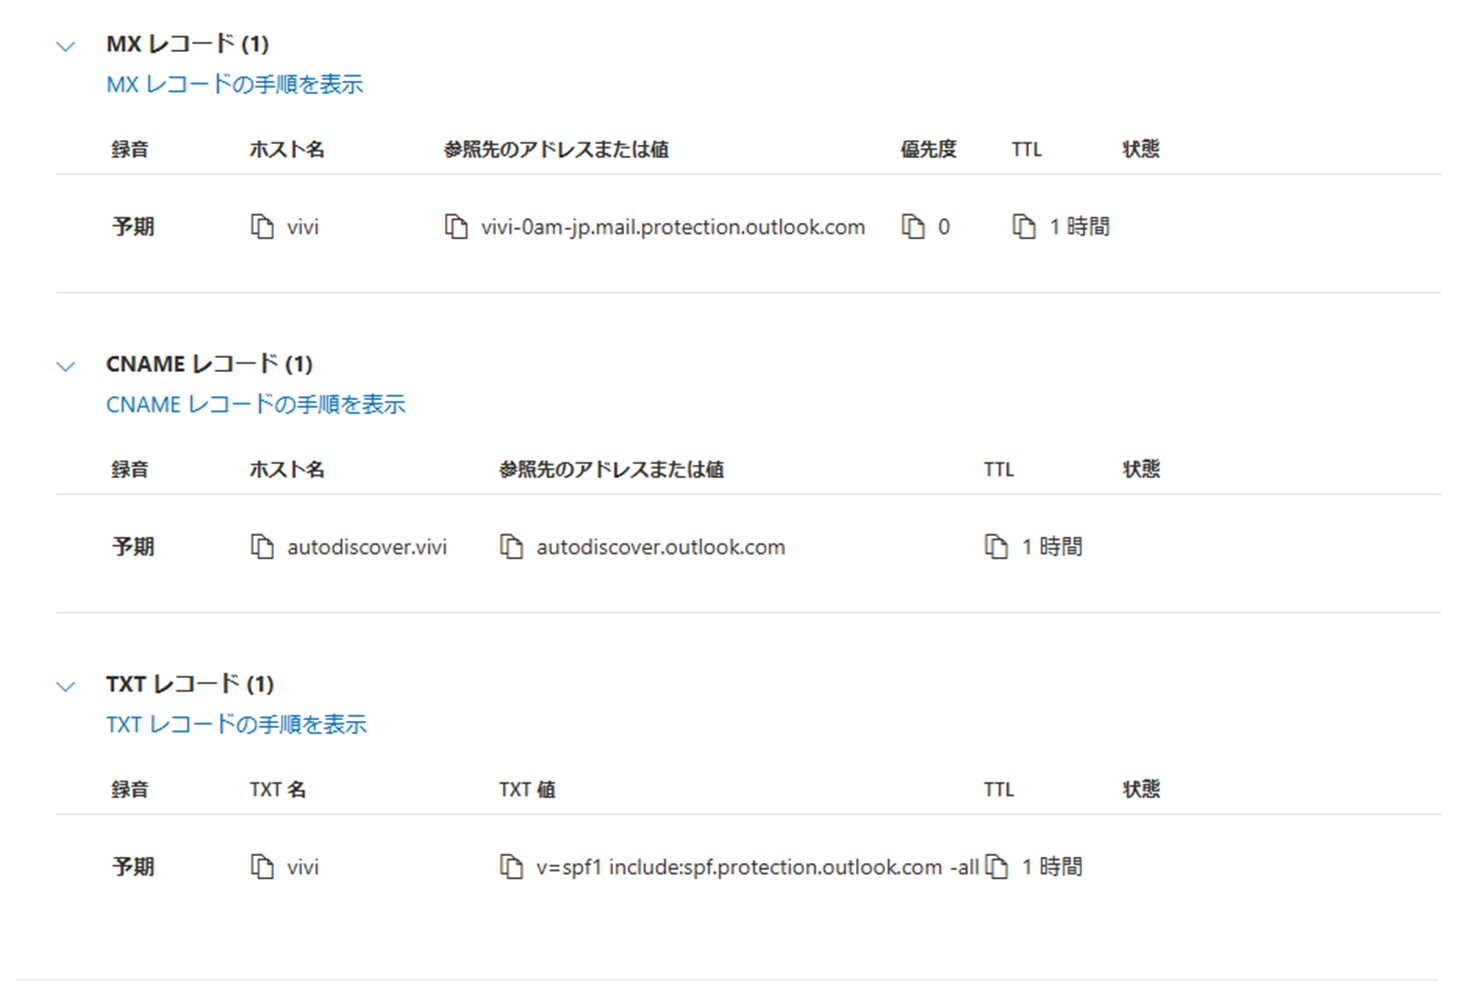
Task: Collapse the TXT レコード section
Action: [x=66, y=686]
